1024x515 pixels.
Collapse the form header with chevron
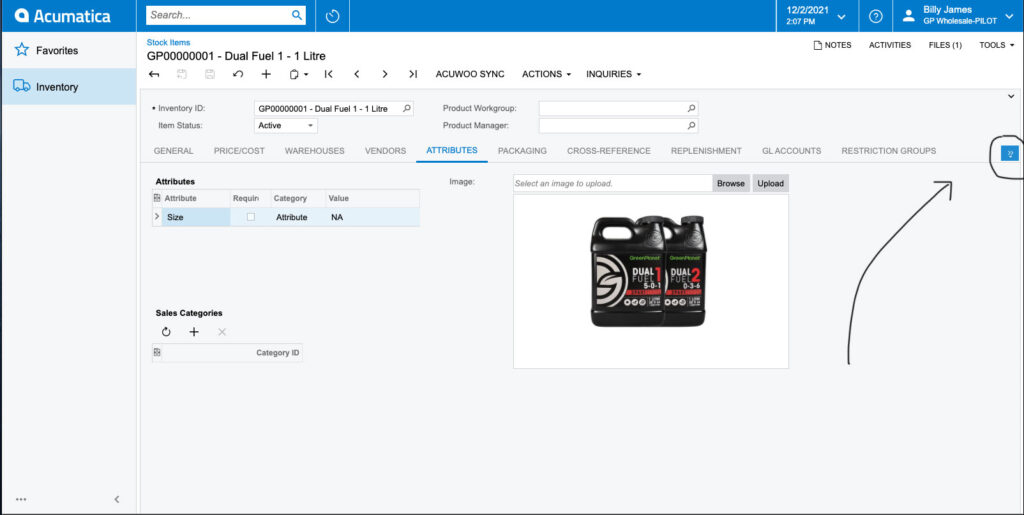[1011, 97]
